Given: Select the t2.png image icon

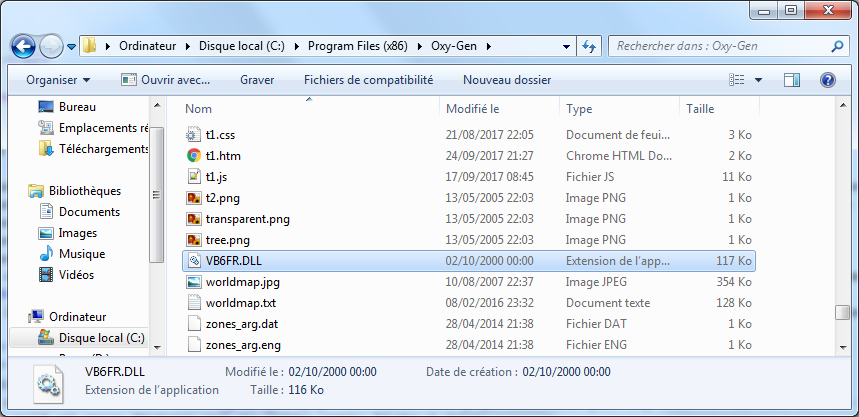Looking at the screenshot, I should point(193,198).
